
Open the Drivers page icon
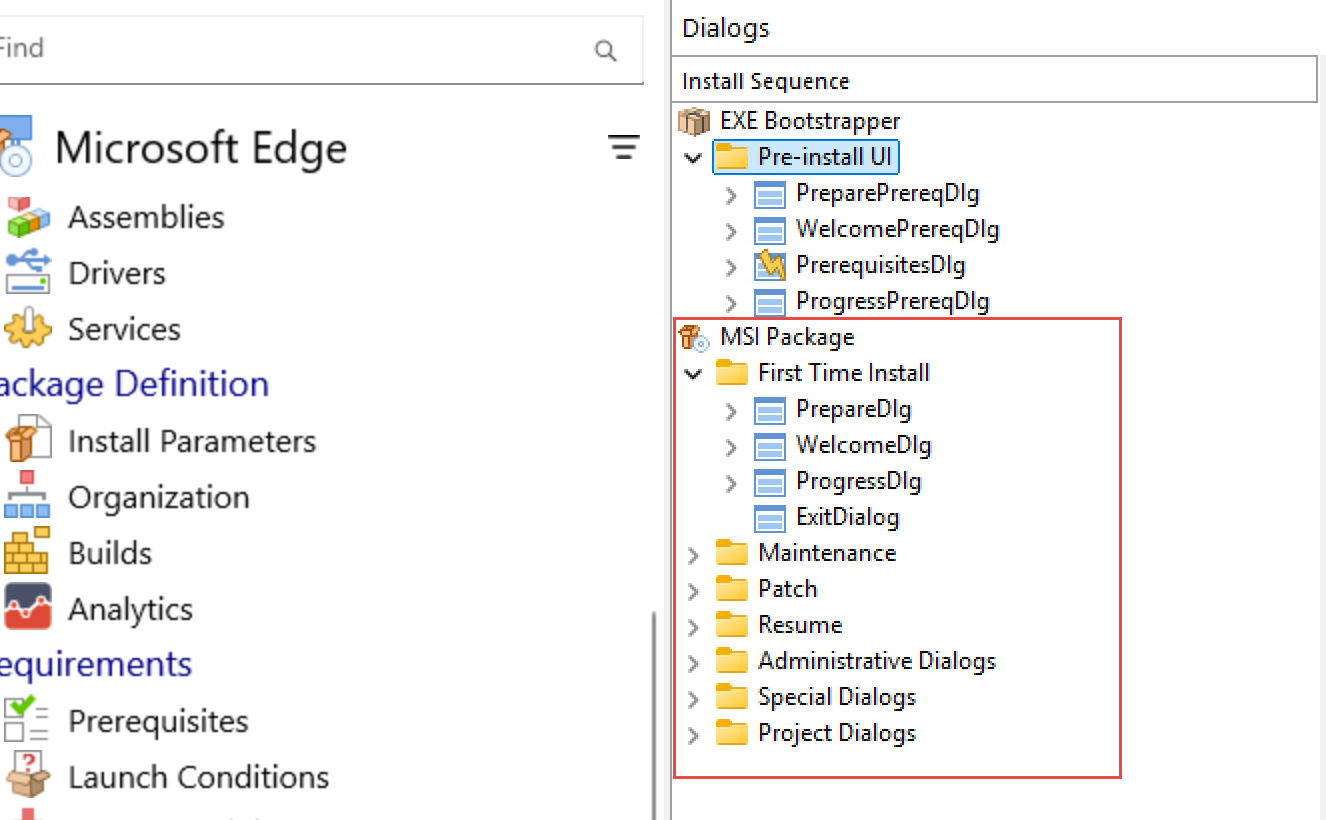(26, 273)
